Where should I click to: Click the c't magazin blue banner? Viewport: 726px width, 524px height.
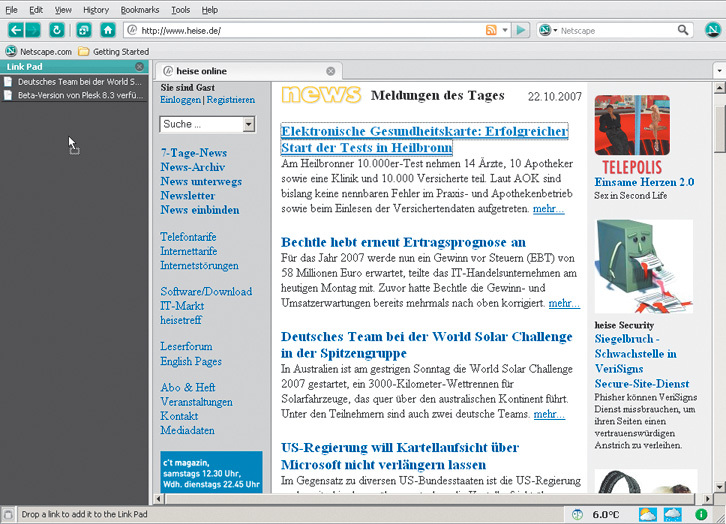(x=211, y=472)
